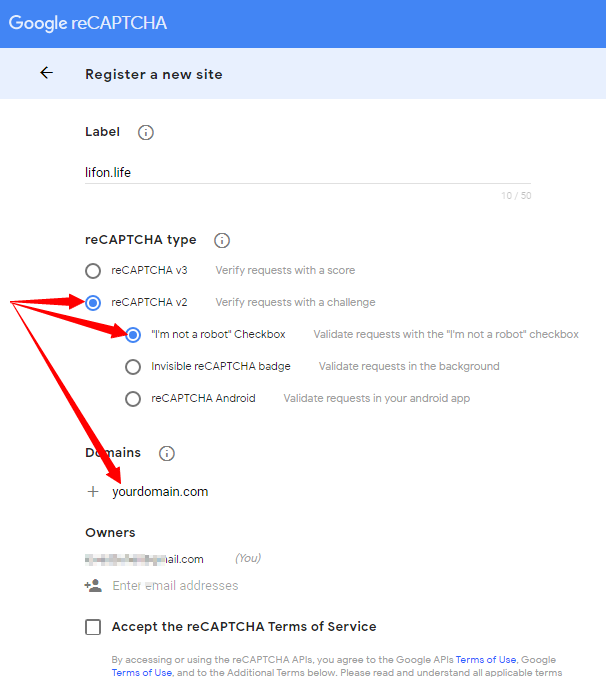Screen dimensions: 606x677
Task: Click the text Verify requests with a score
Action: coord(285,270)
